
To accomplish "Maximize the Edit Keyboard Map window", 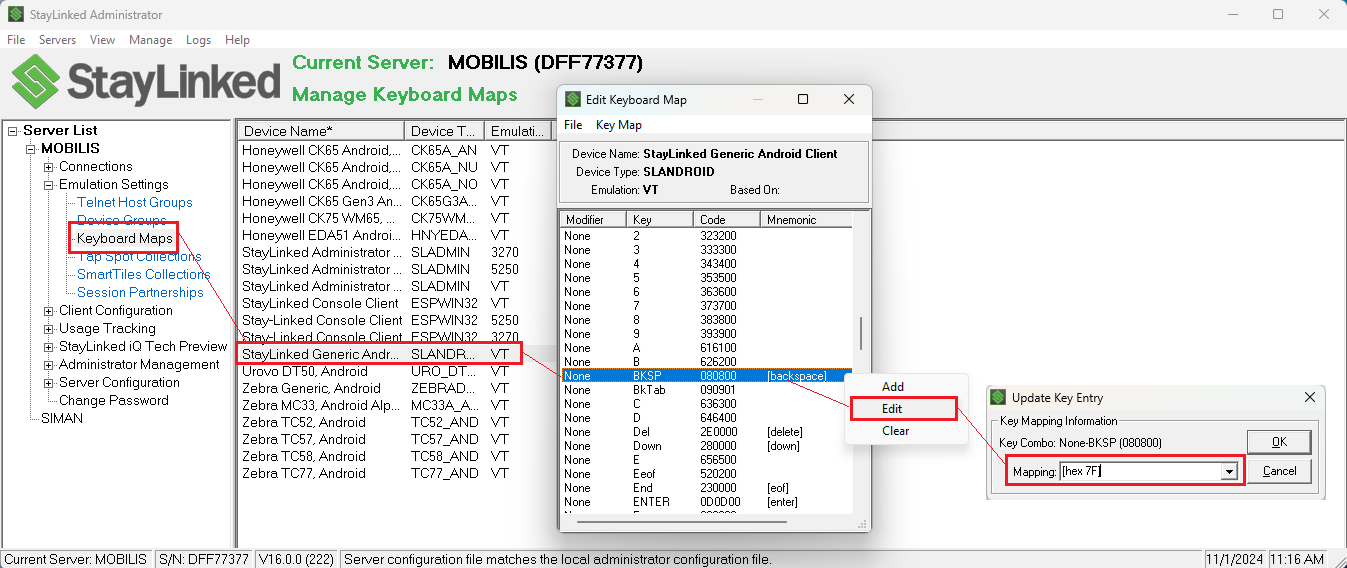I will pos(802,100).
